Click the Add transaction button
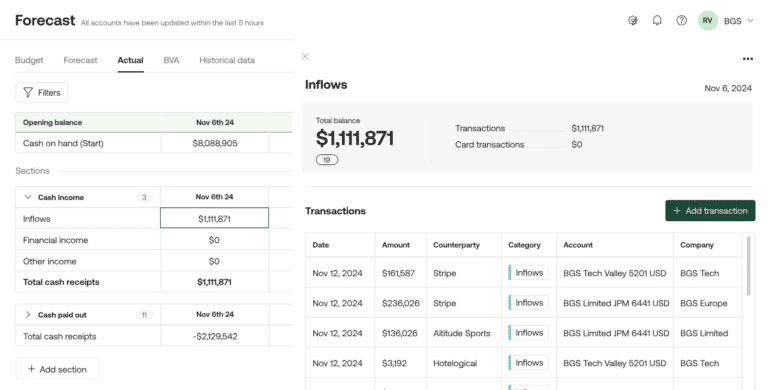768x390 pixels. (710, 211)
